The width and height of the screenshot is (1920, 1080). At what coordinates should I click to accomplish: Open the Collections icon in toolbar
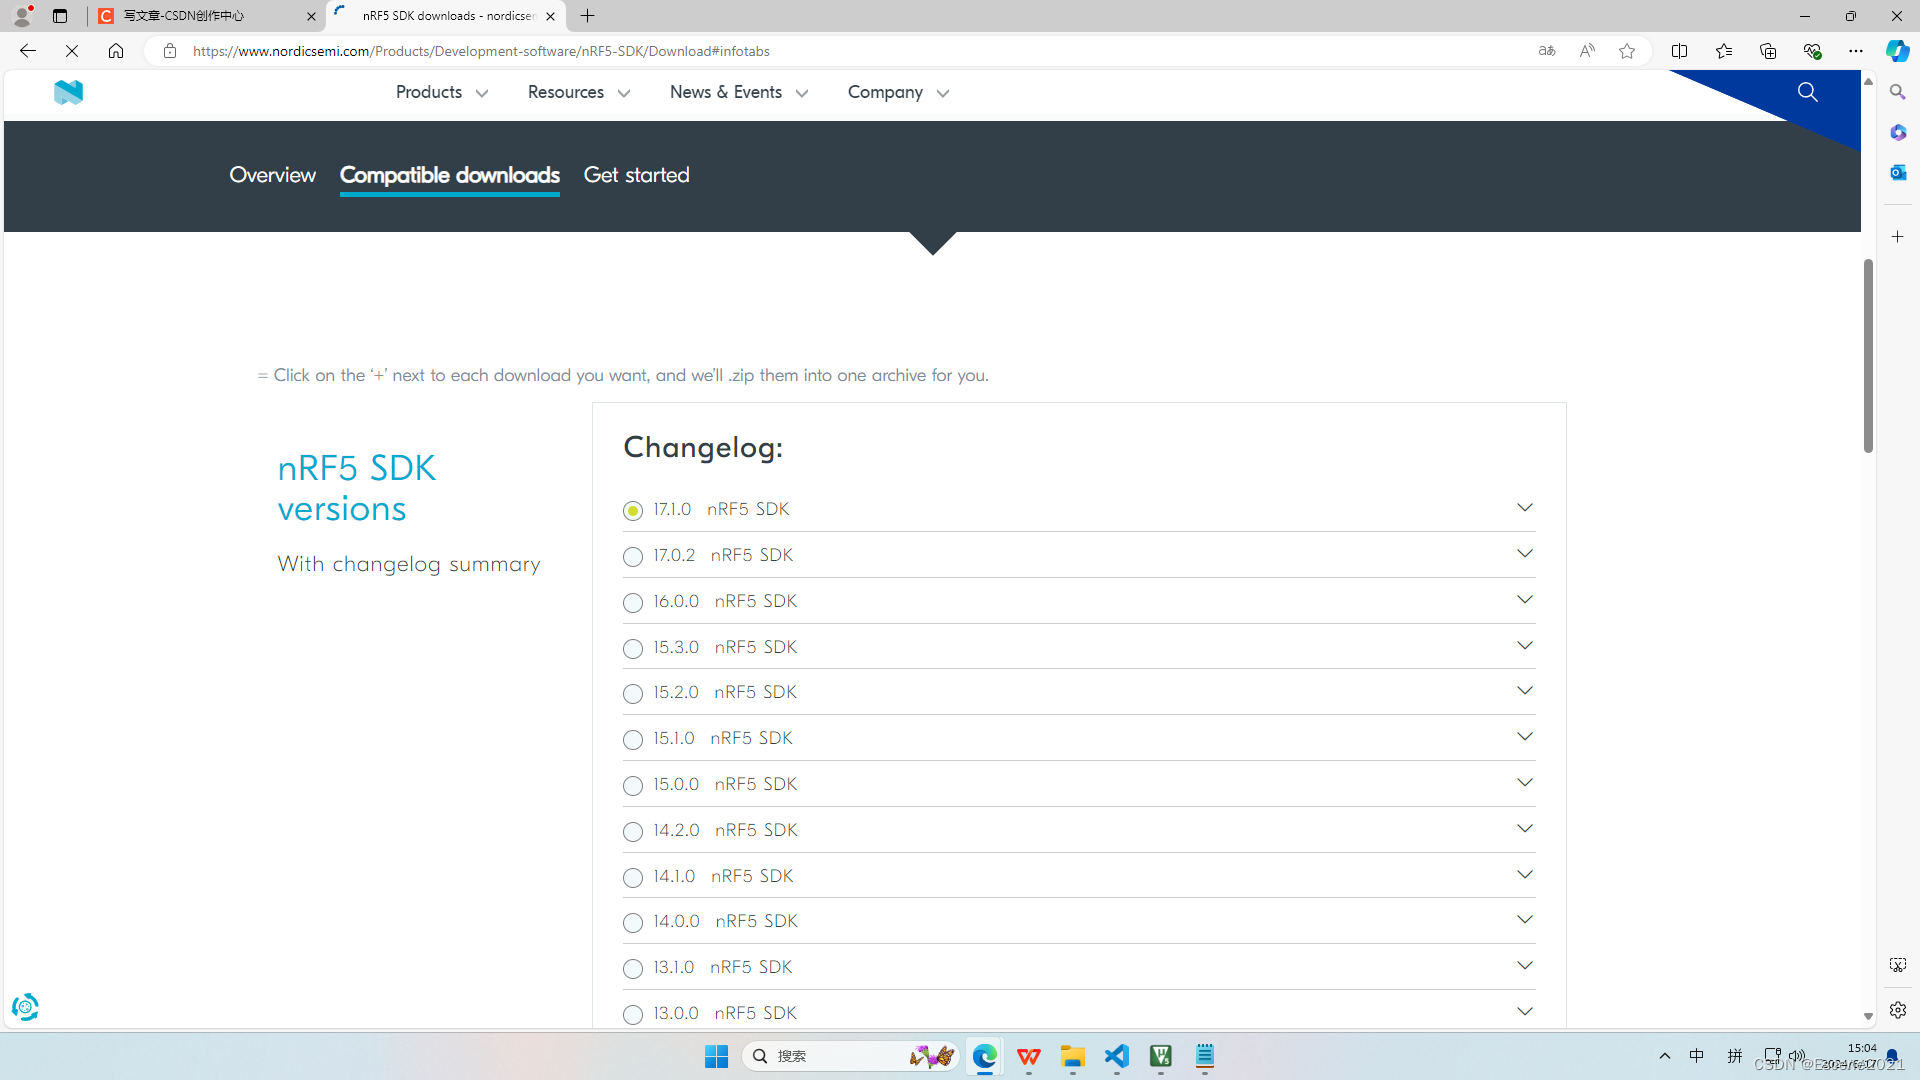(x=1767, y=51)
